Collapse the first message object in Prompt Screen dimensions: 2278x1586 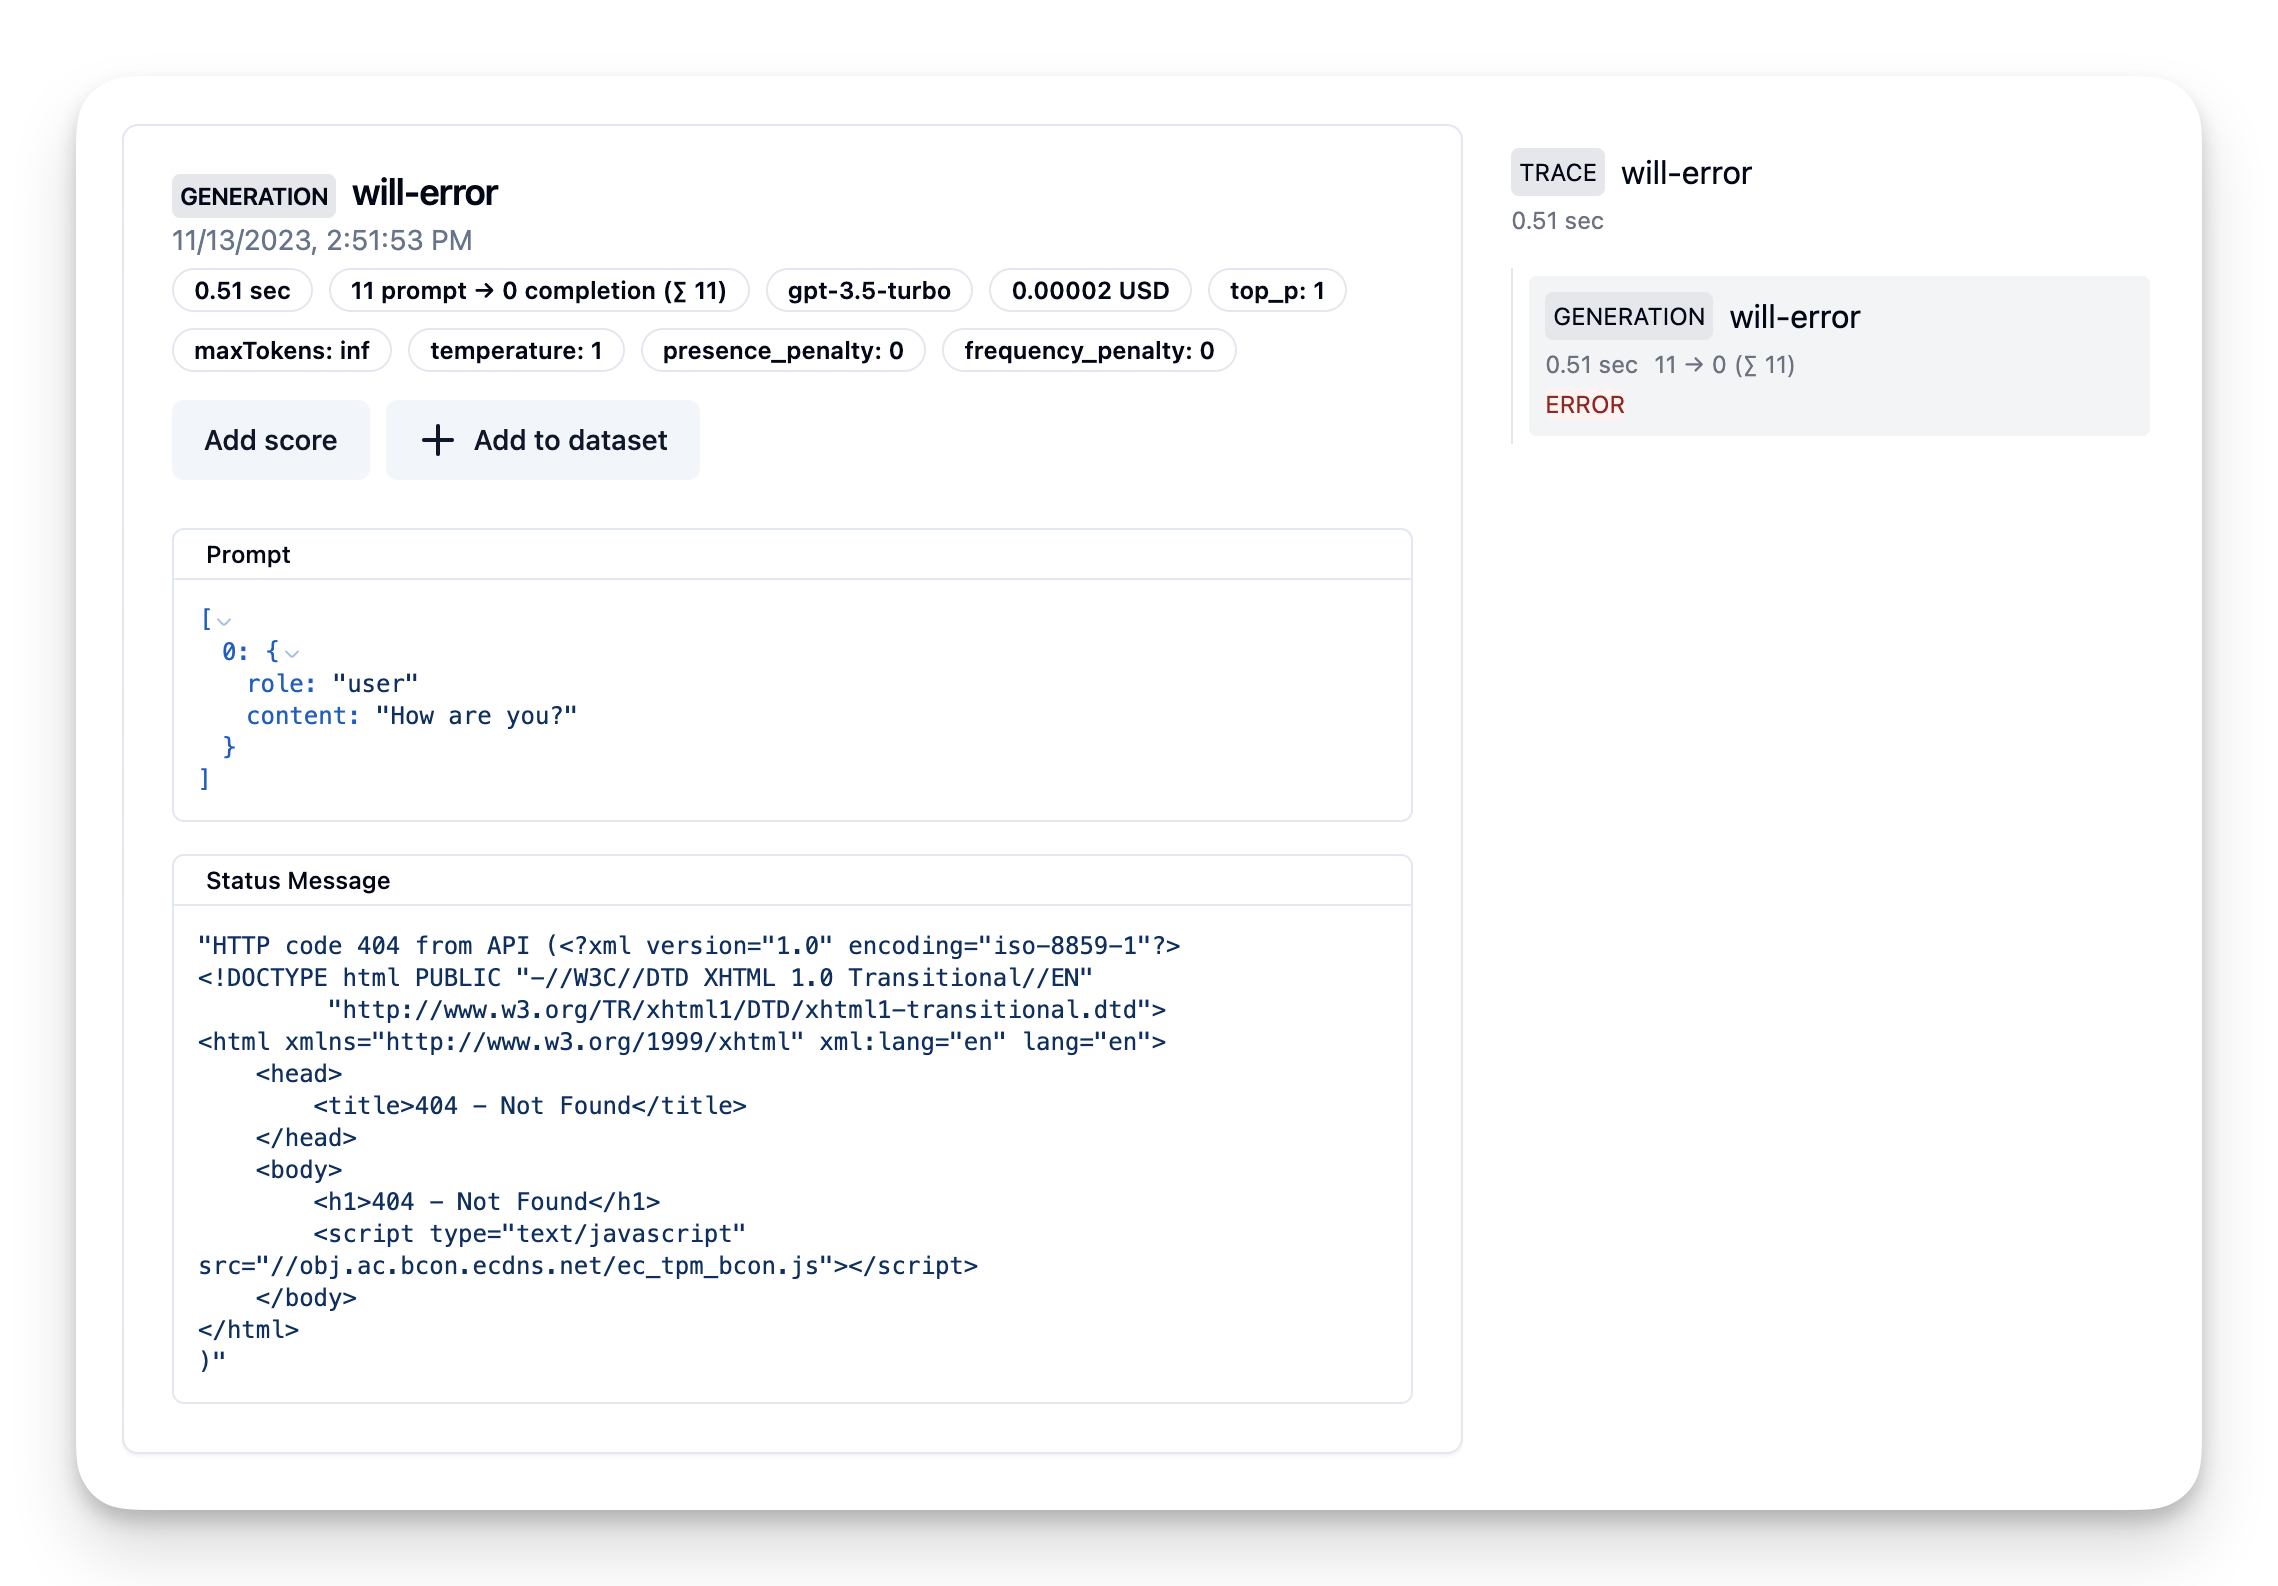[291, 653]
